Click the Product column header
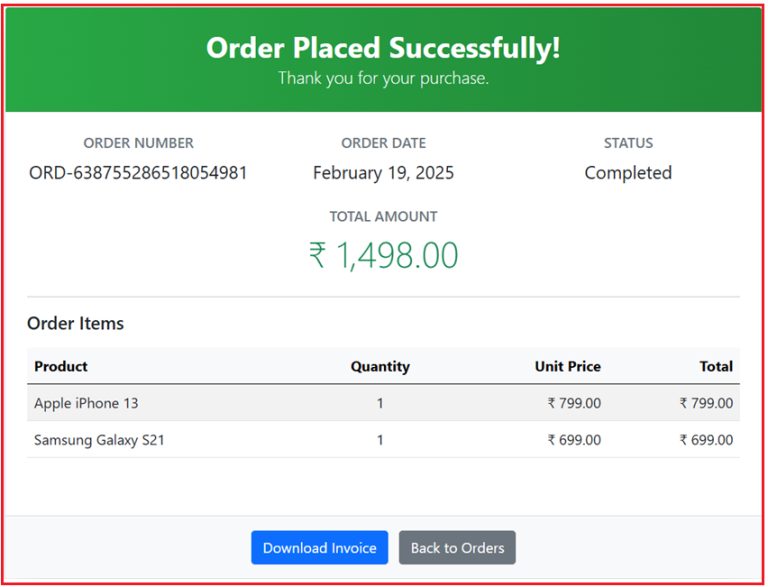The image size is (768, 587). tap(61, 366)
